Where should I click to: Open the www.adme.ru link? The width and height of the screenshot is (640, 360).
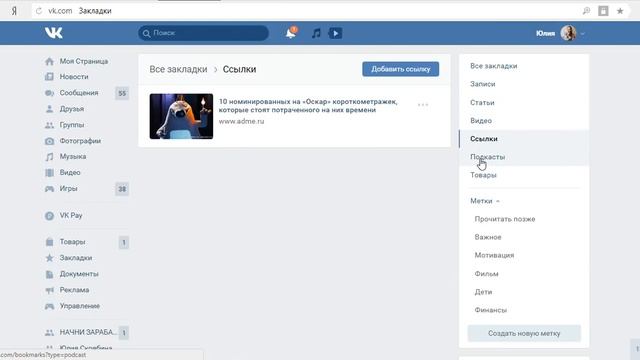pos(241,121)
